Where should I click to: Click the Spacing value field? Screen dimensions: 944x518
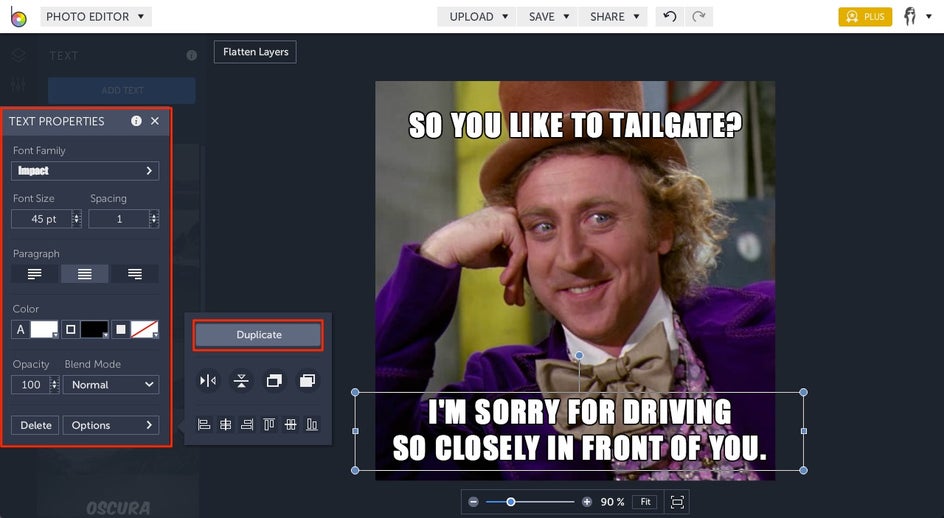click(x=119, y=219)
